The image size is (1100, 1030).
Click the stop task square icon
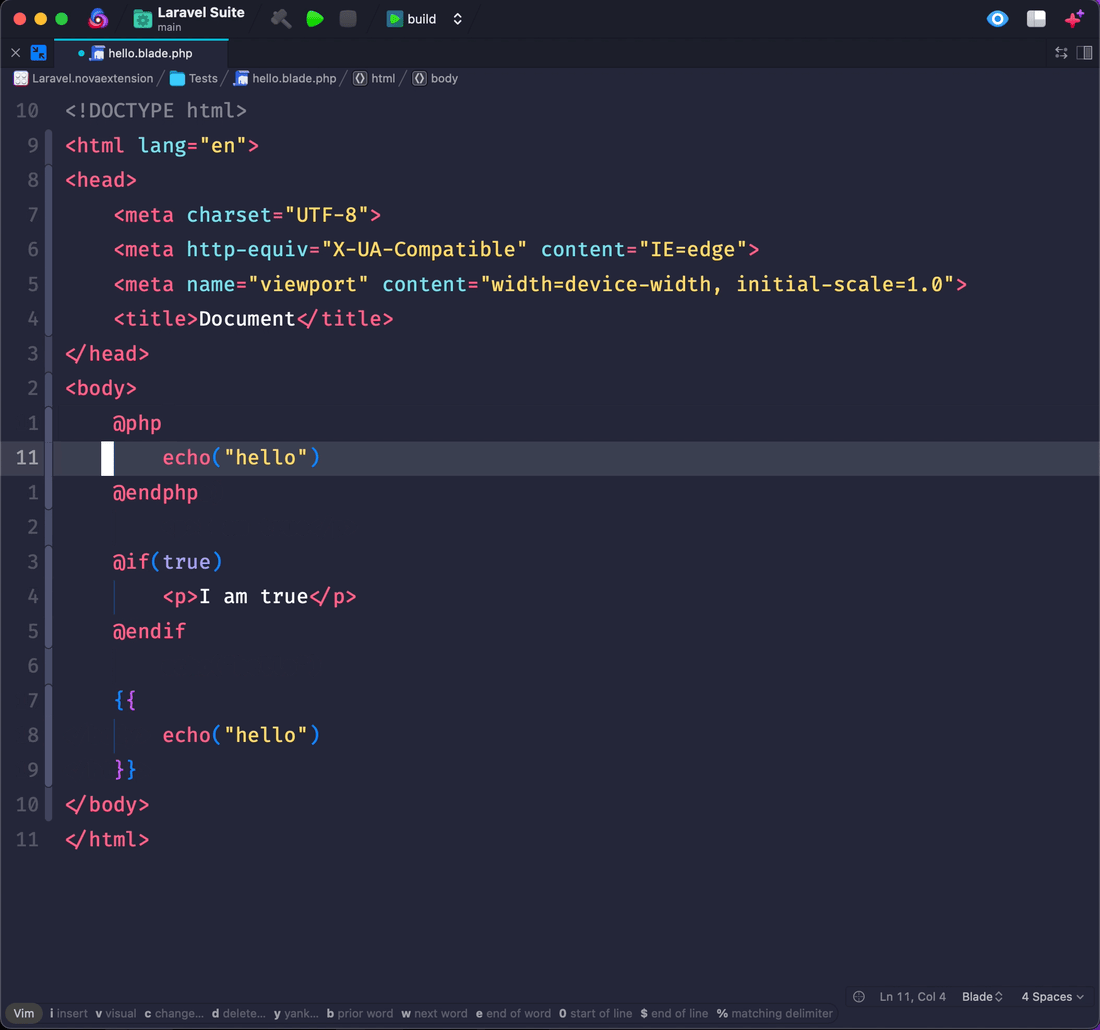coord(349,18)
